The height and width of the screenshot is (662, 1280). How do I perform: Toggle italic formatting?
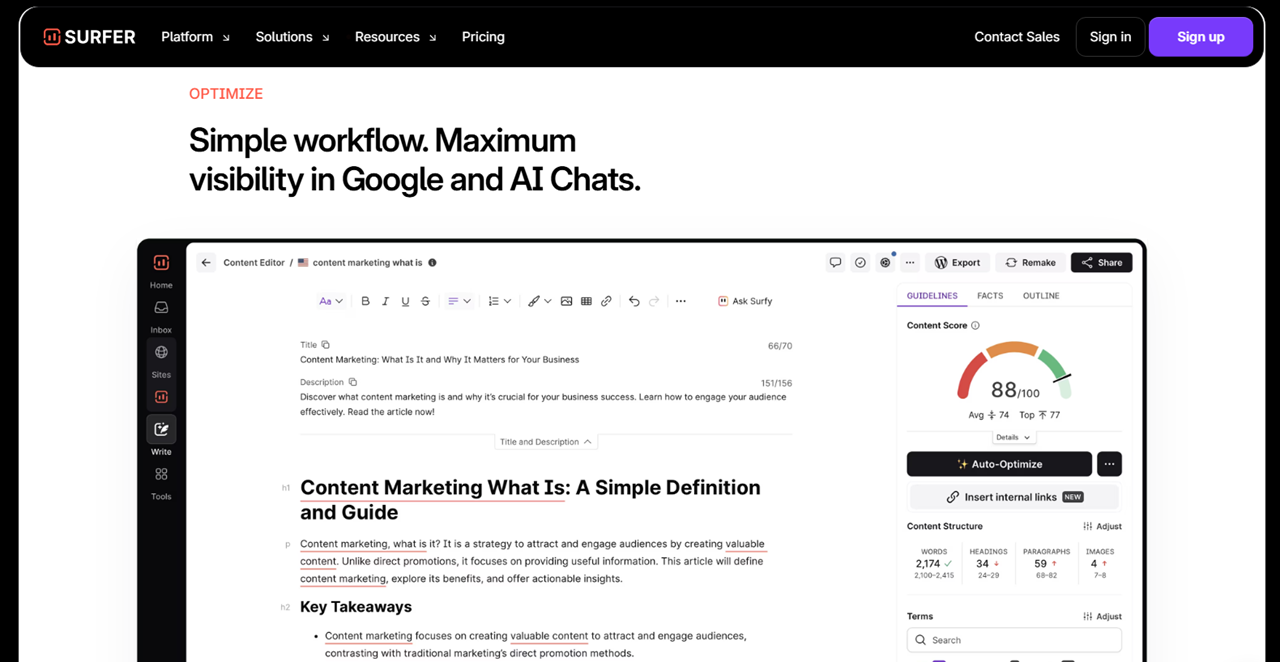pos(385,301)
